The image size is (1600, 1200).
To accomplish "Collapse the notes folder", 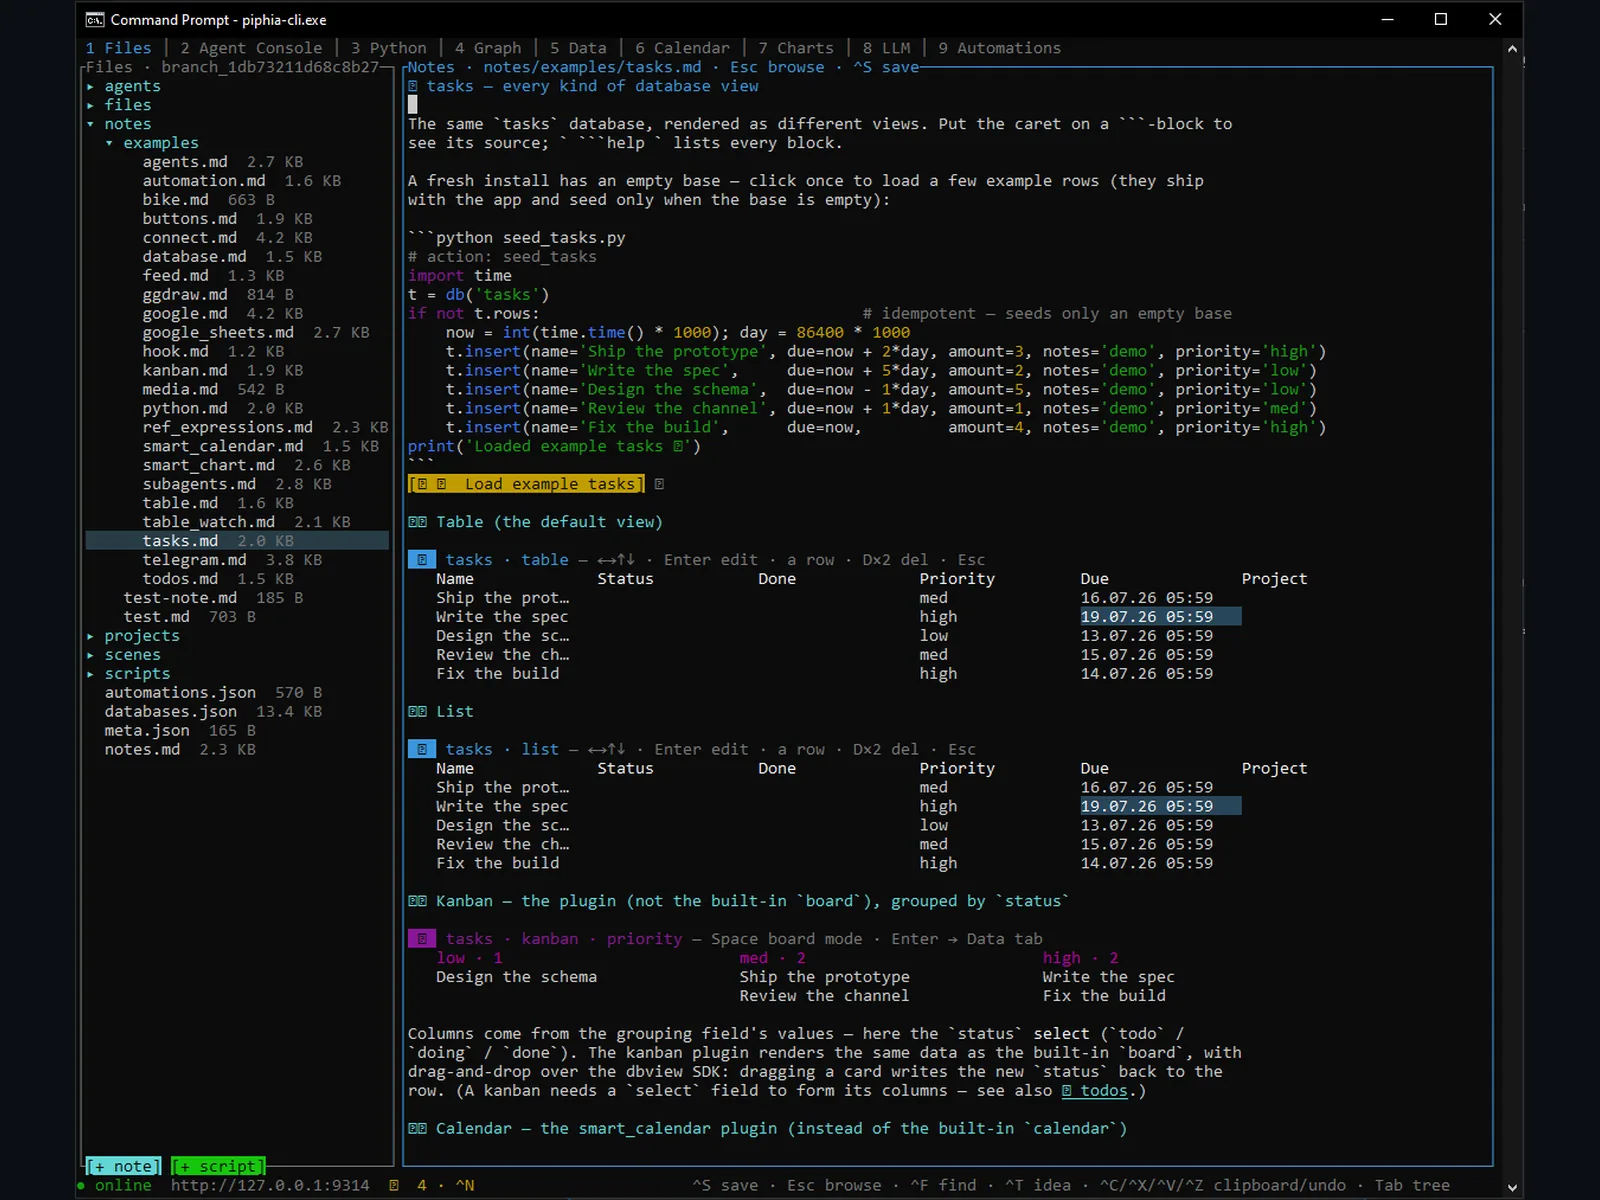I will point(90,124).
